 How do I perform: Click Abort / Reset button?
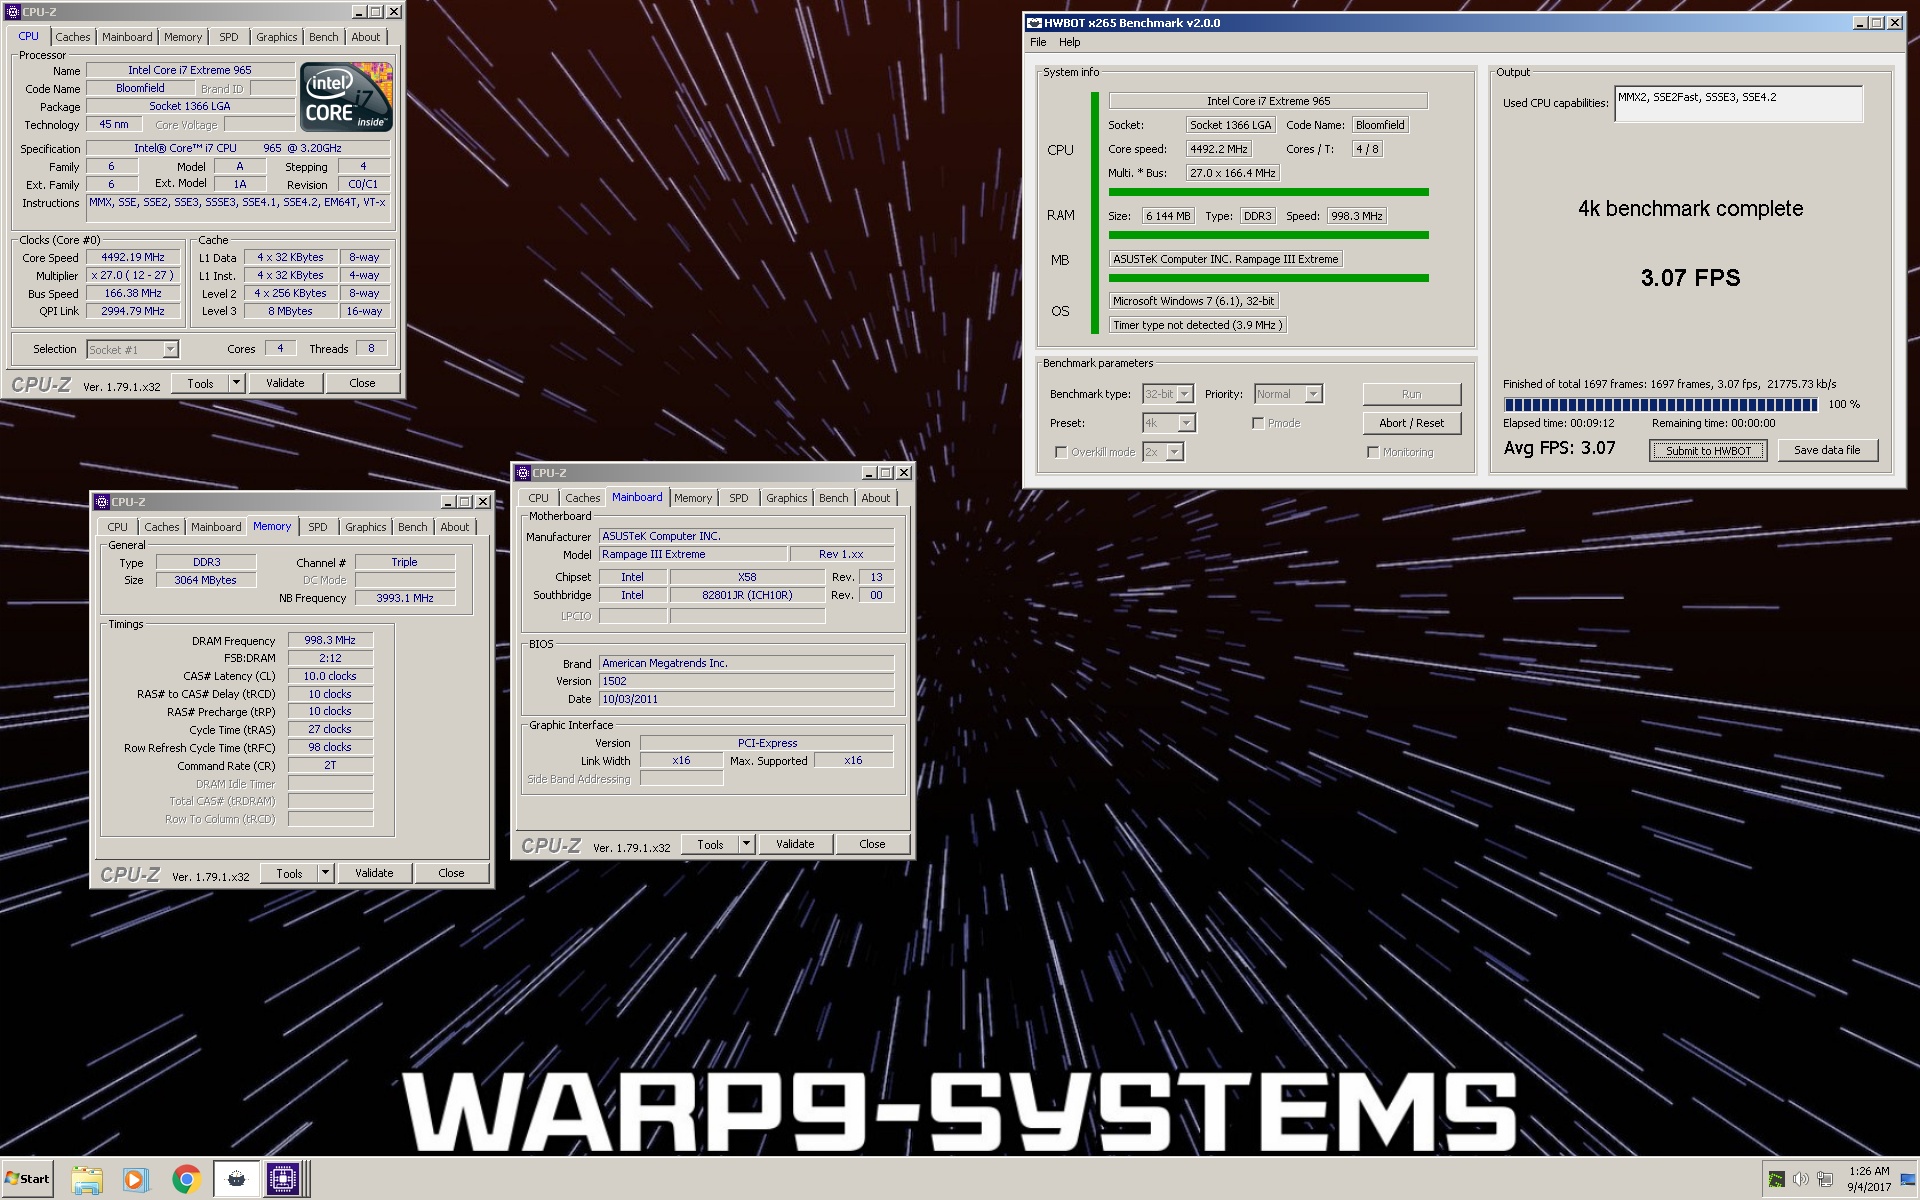click(x=1411, y=423)
